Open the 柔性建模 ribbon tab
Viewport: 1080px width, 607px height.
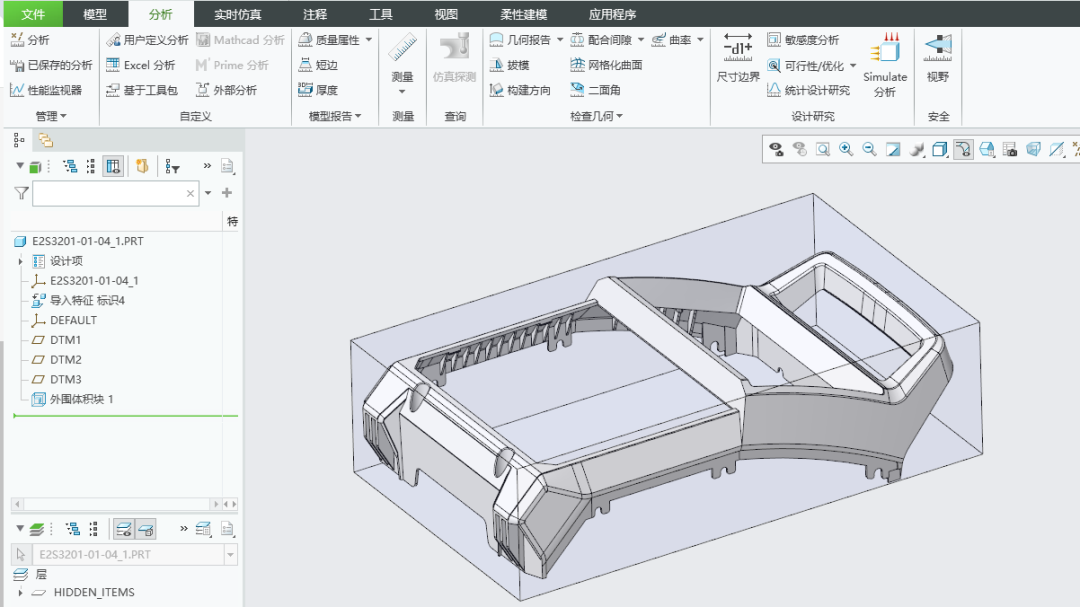(523, 14)
